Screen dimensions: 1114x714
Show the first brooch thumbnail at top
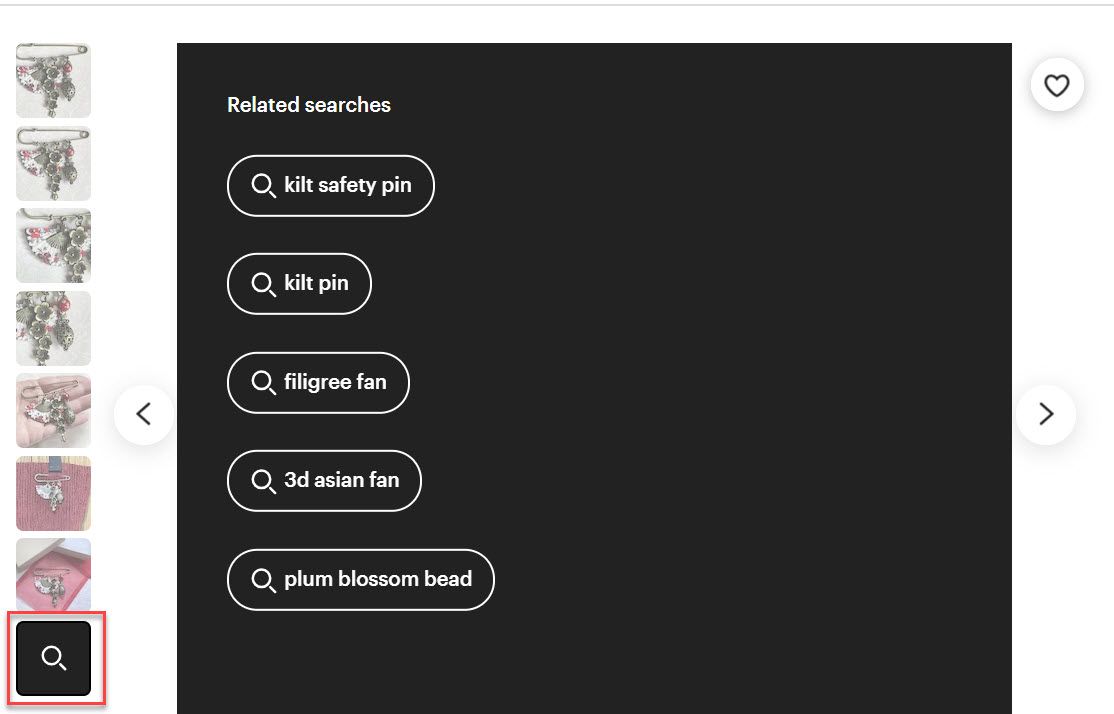click(x=54, y=81)
